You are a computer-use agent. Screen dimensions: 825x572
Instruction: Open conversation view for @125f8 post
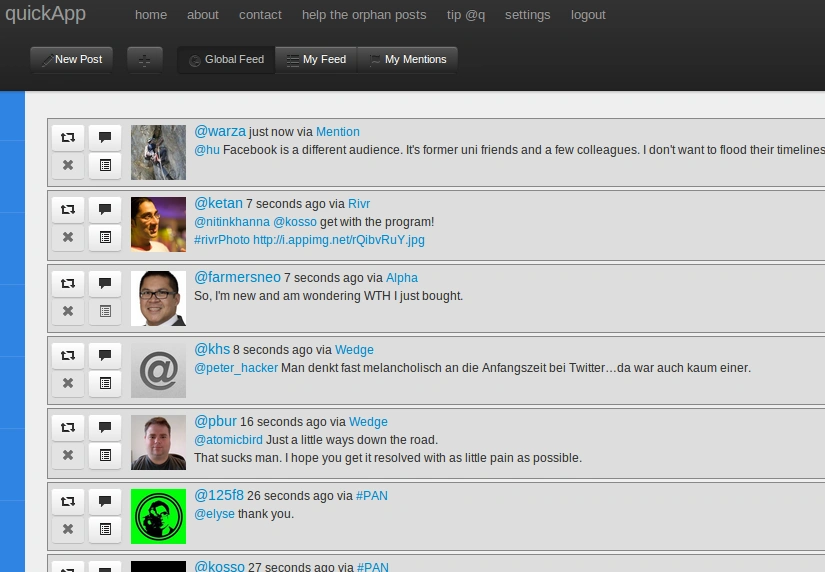coord(105,530)
